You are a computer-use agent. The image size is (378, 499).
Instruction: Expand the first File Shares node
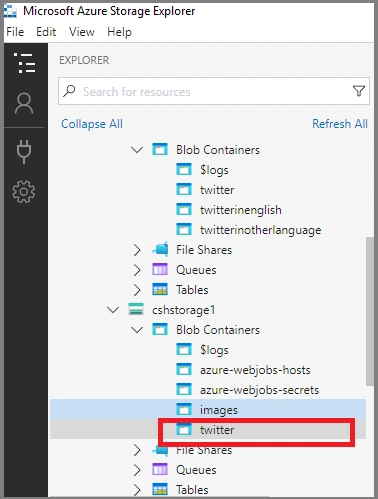pos(137,250)
